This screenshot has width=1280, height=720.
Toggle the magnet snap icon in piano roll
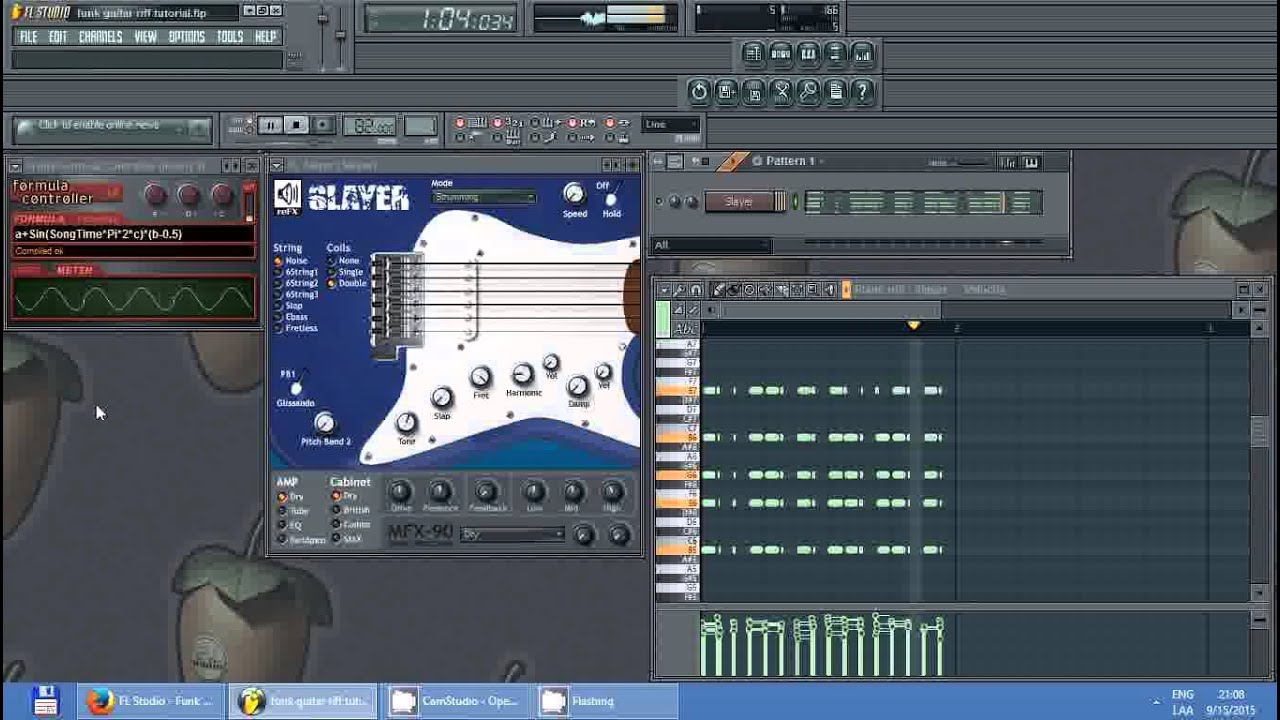[x=696, y=290]
